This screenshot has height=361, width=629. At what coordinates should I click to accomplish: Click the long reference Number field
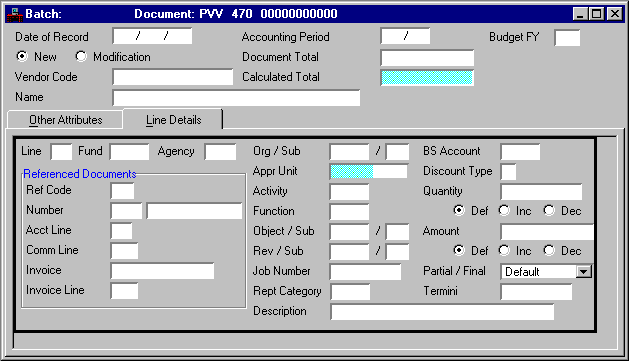coord(195,211)
